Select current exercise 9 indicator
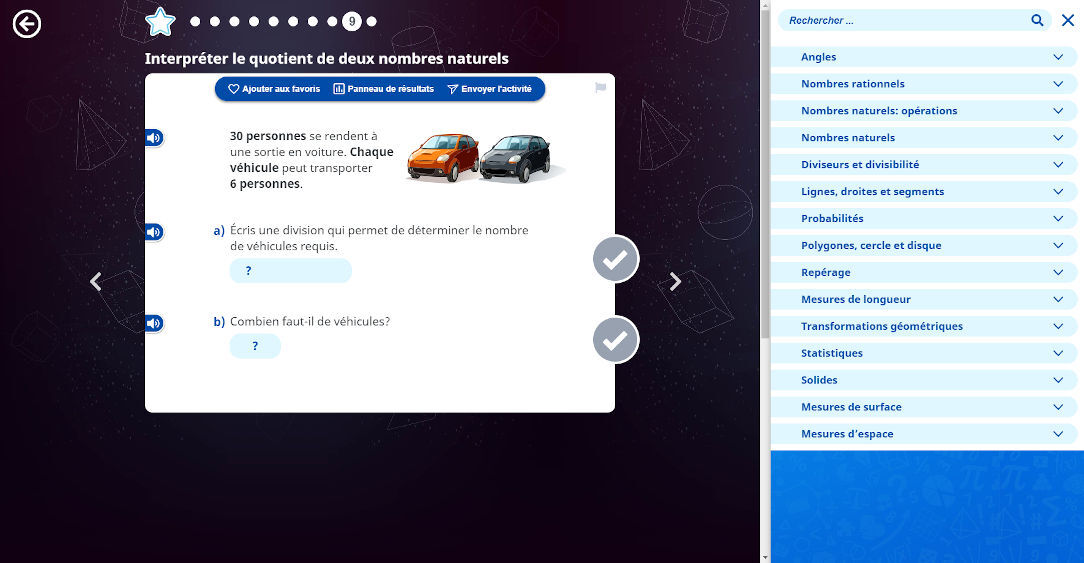 click(x=352, y=21)
